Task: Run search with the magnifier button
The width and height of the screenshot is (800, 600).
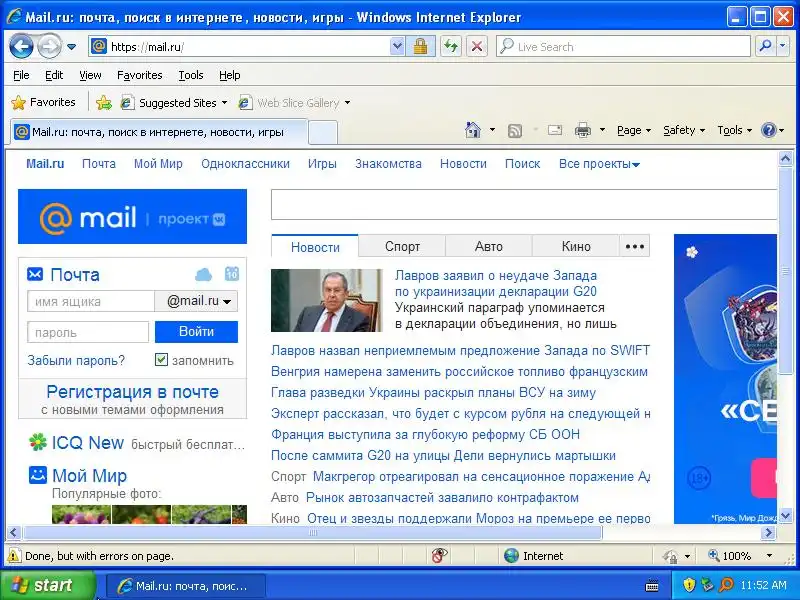Action: coord(765,47)
